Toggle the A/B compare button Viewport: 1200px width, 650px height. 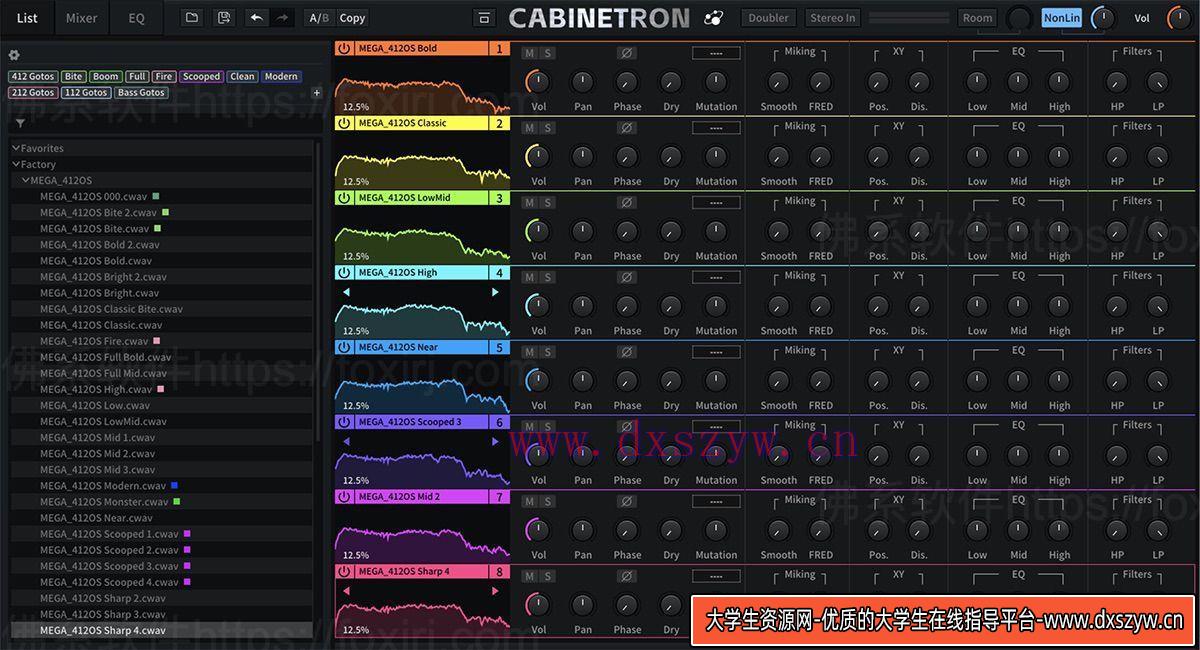pos(318,18)
